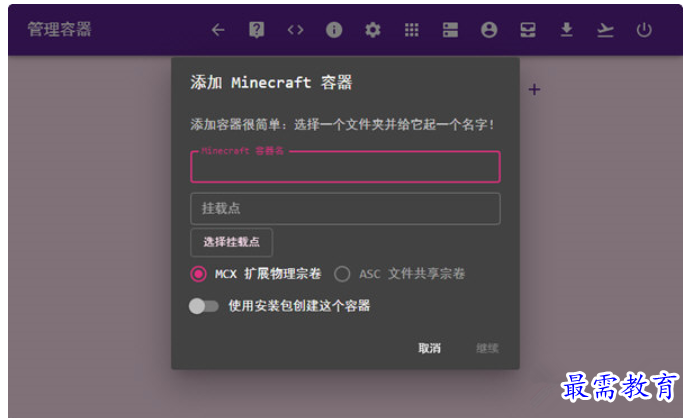685x418 pixels.
Task: Open the info circle icon
Action: click(x=334, y=30)
